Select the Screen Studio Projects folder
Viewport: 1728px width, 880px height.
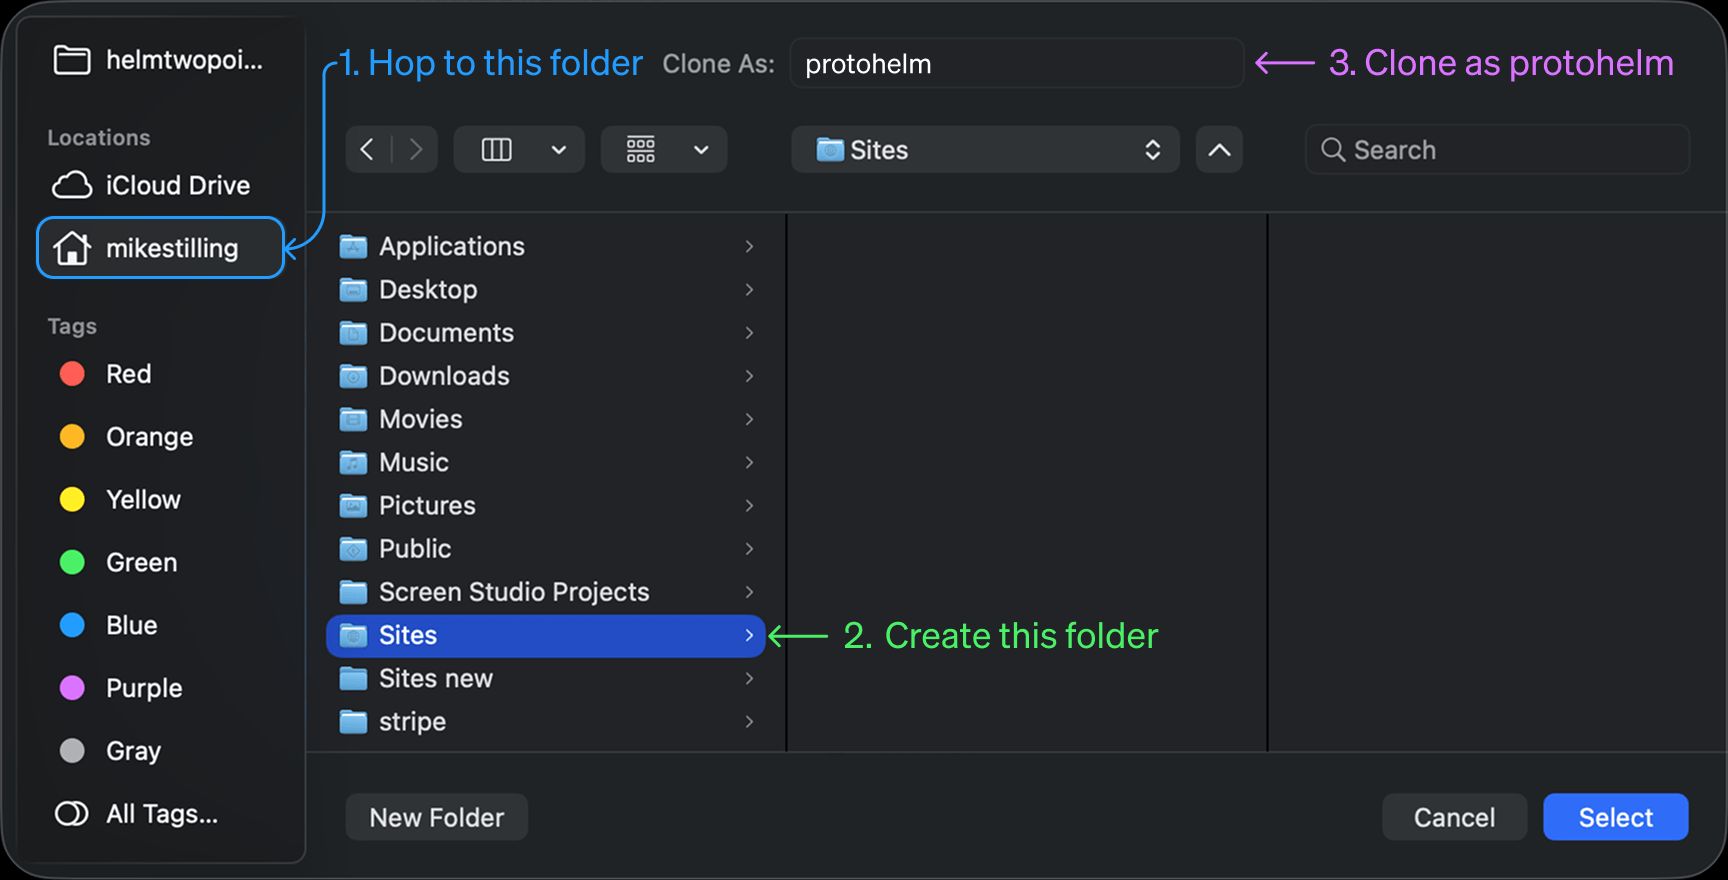pos(513,592)
